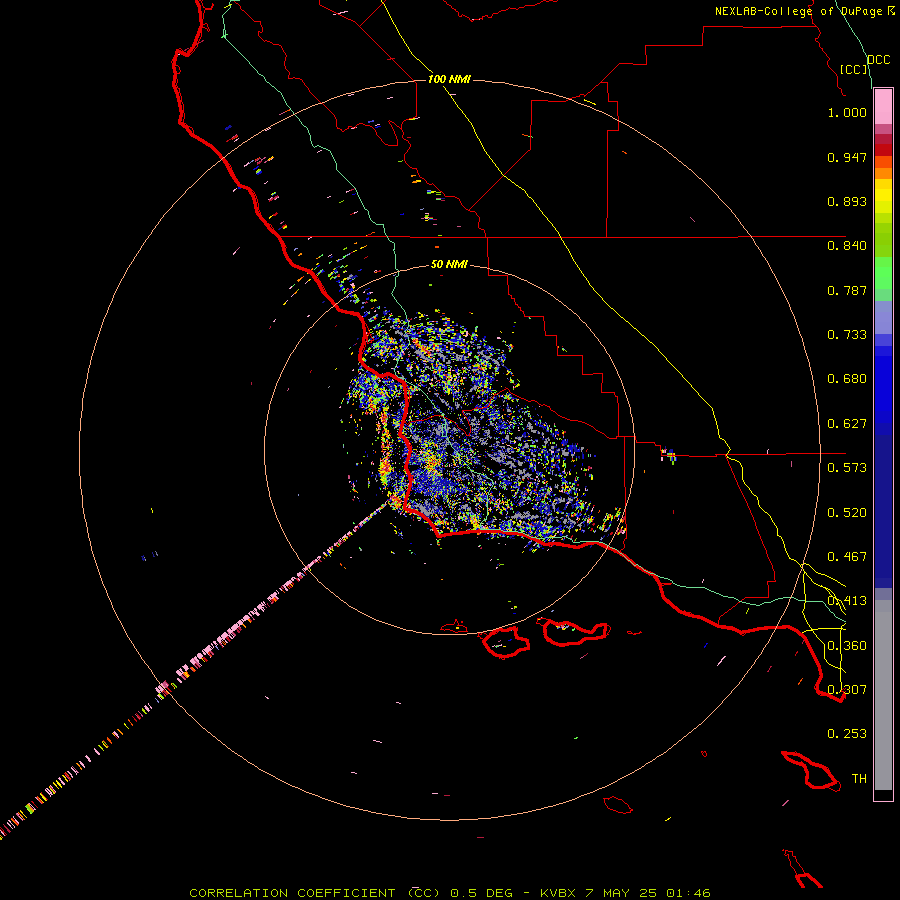
Task: Click the 0.627 legend value
Action: [x=847, y=424]
